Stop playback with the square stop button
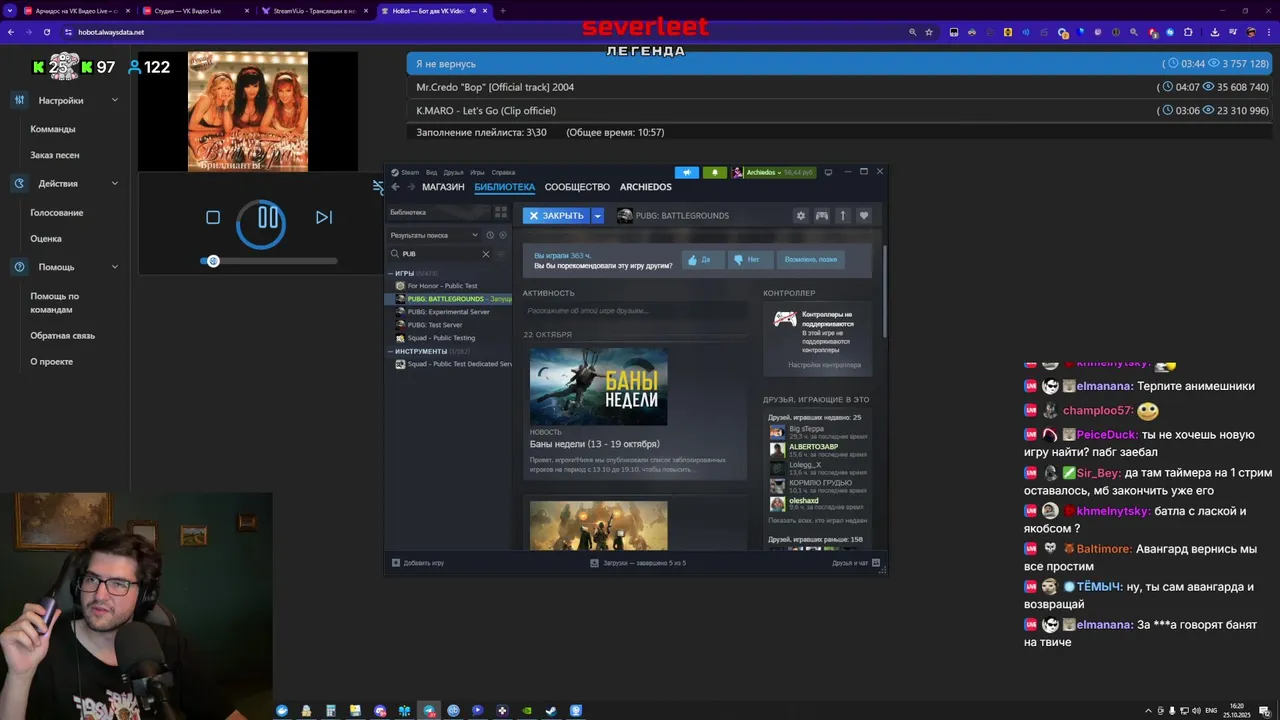The width and height of the screenshot is (1280, 720). click(x=213, y=217)
